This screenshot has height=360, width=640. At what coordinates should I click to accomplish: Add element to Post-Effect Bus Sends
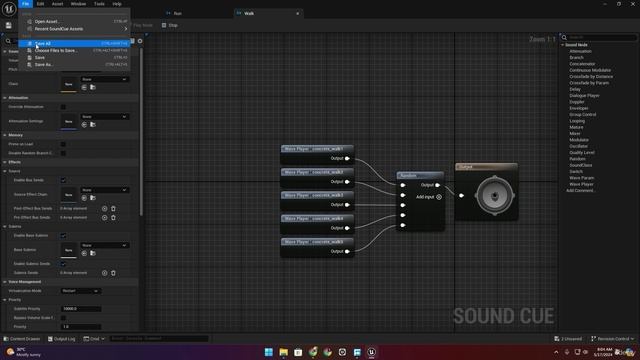(x=104, y=209)
